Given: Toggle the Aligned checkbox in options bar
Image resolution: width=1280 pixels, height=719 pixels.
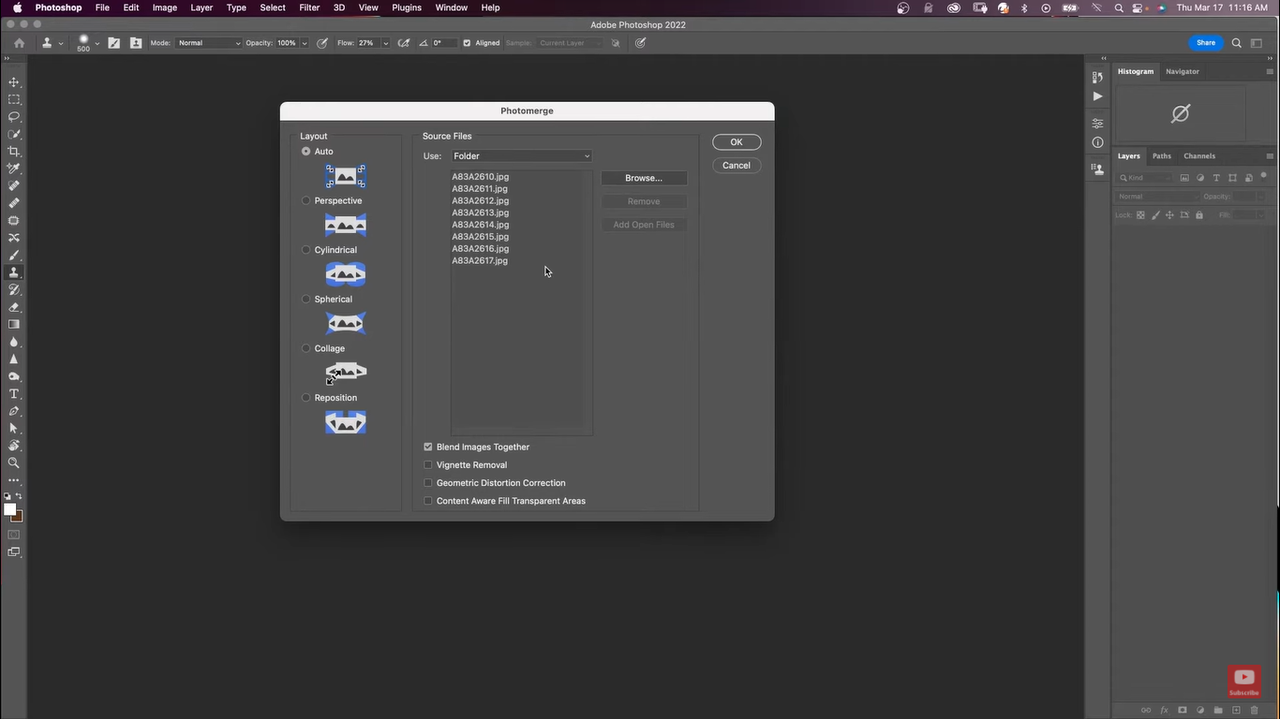Looking at the screenshot, I should pyautogui.click(x=467, y=43).
